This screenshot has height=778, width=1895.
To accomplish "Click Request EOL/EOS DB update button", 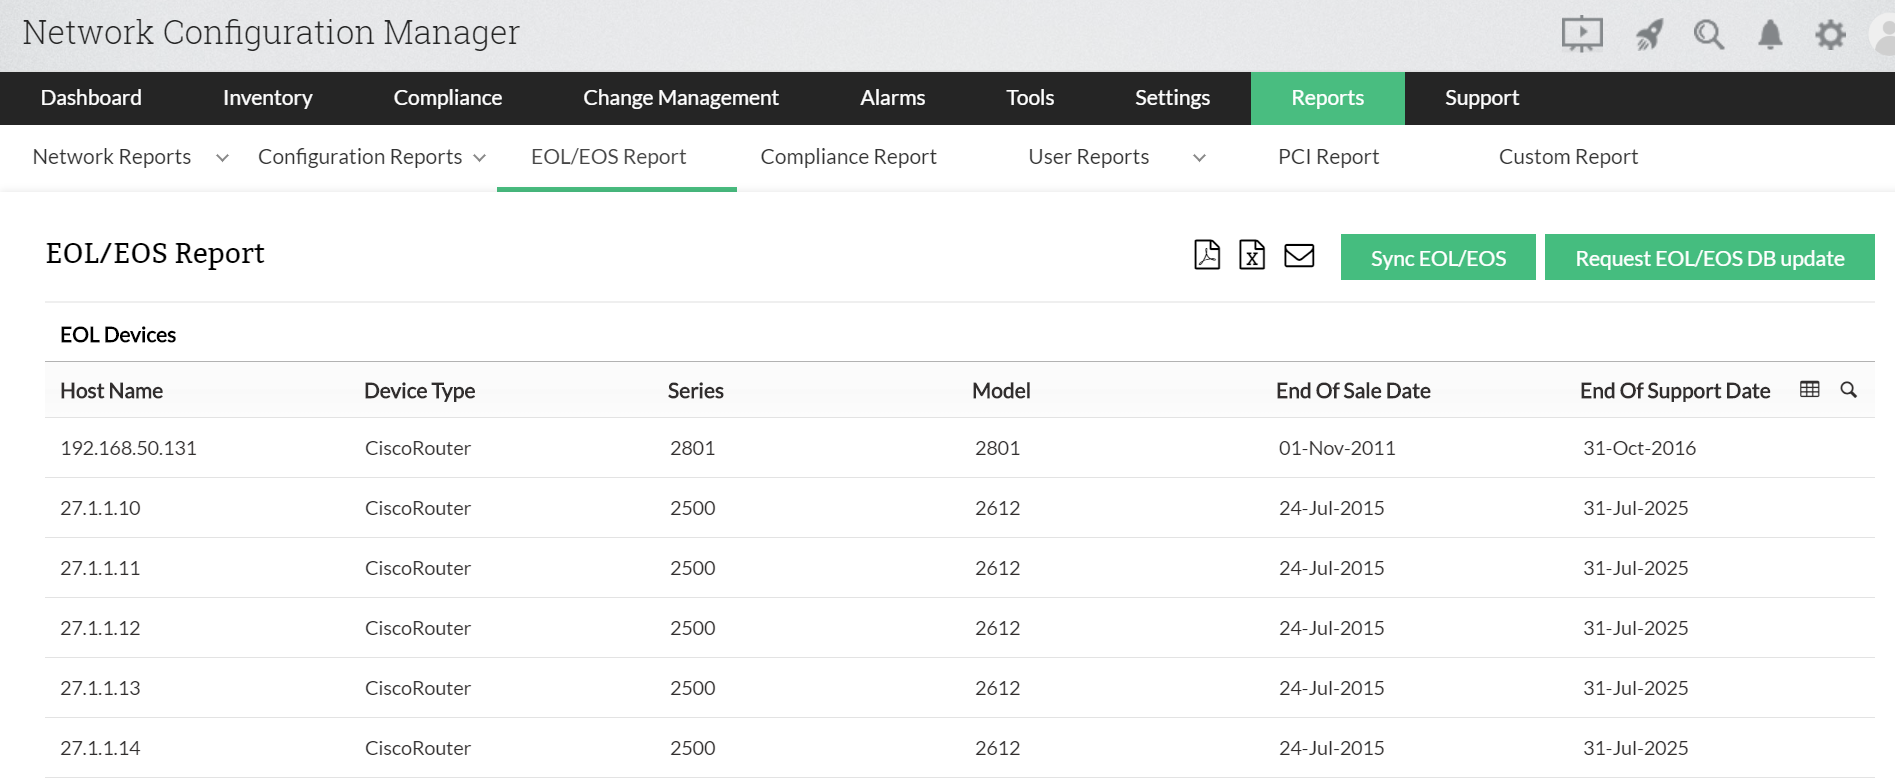I will click(x=1709, y=258).
